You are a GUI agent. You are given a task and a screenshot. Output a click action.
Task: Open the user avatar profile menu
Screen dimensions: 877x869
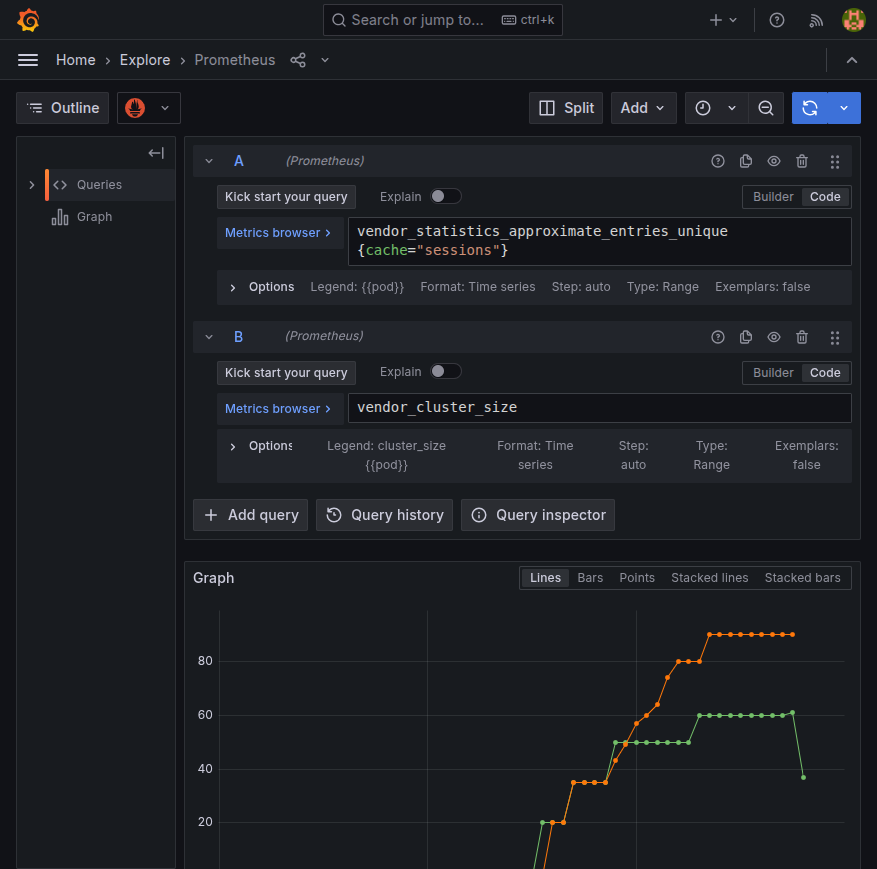coord(854,20)
